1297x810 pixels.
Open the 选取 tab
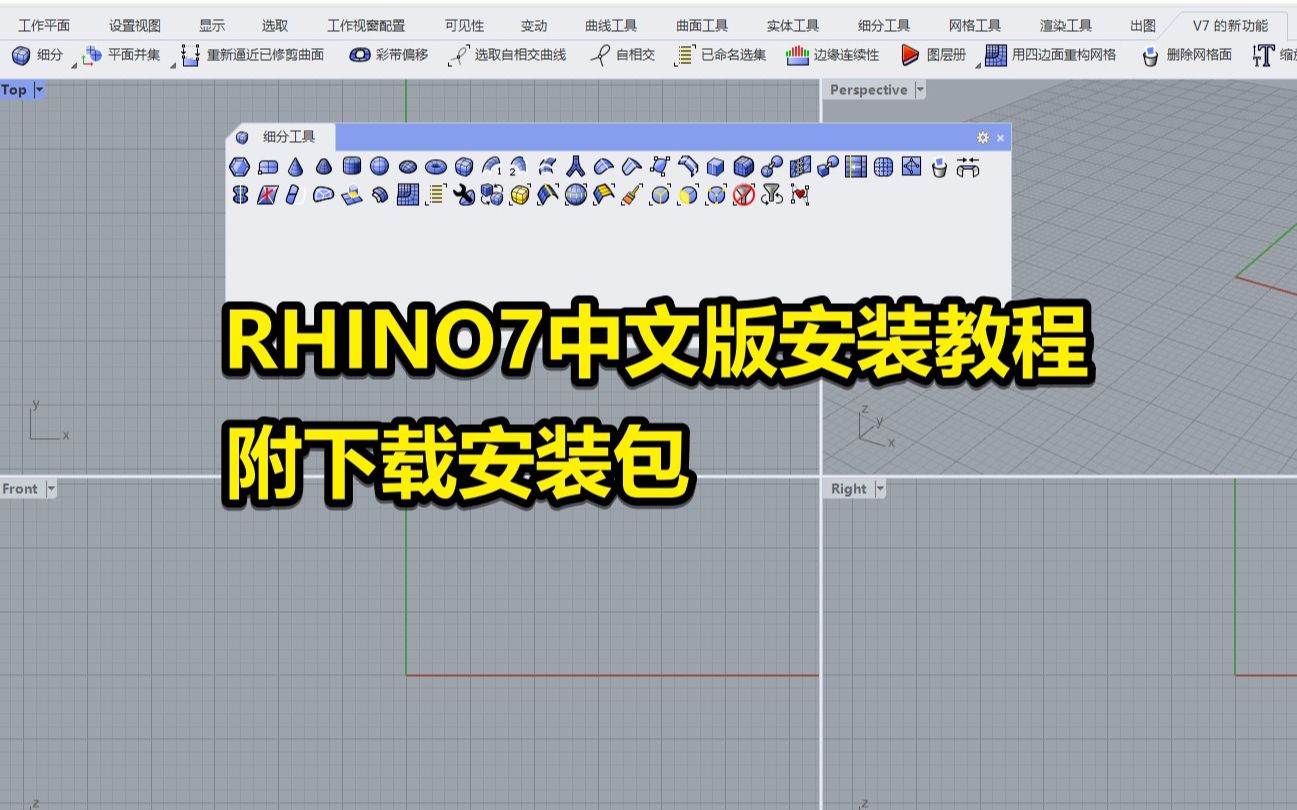(275, 26)
